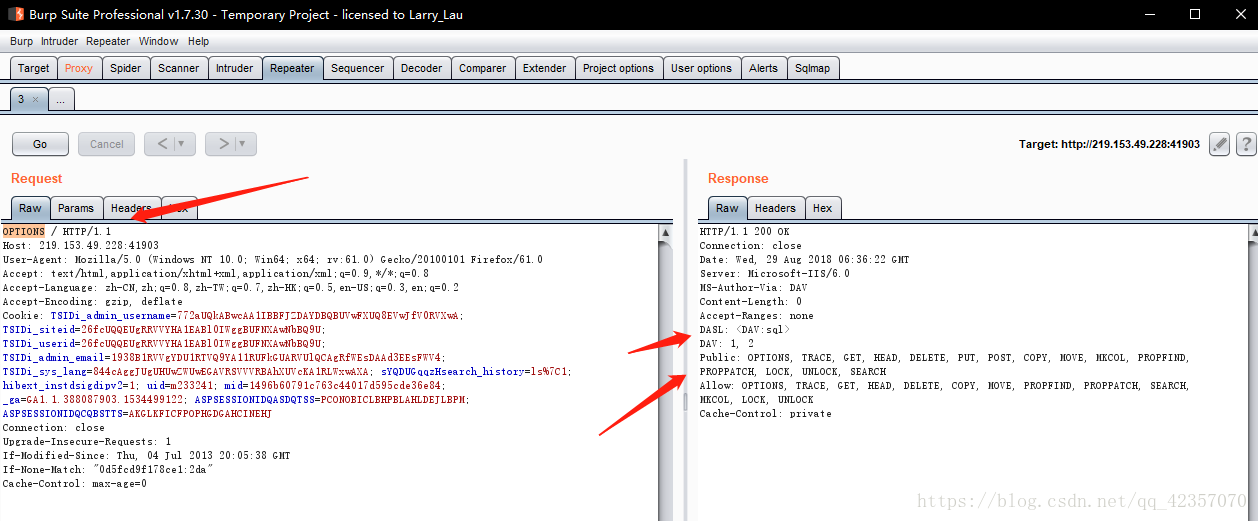Switch to the Decoder tab
This screenshot has height=521, width=1258.
(421, 68)
